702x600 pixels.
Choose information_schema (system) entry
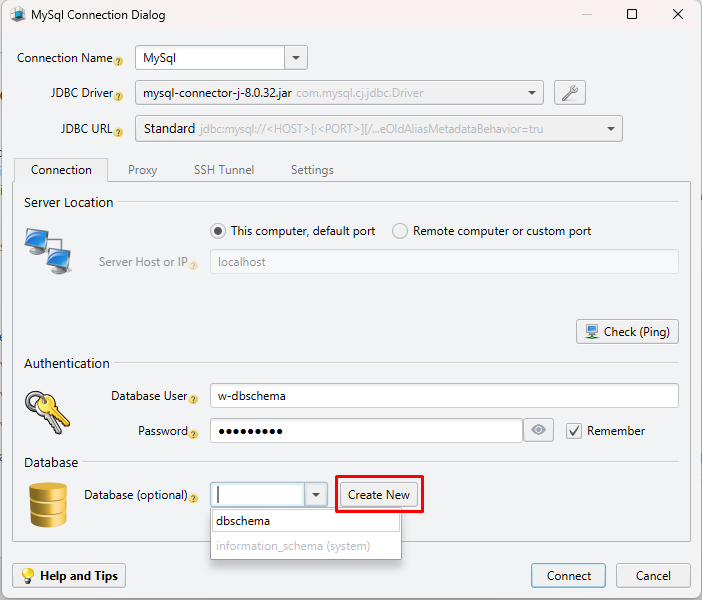coord(306,546)
